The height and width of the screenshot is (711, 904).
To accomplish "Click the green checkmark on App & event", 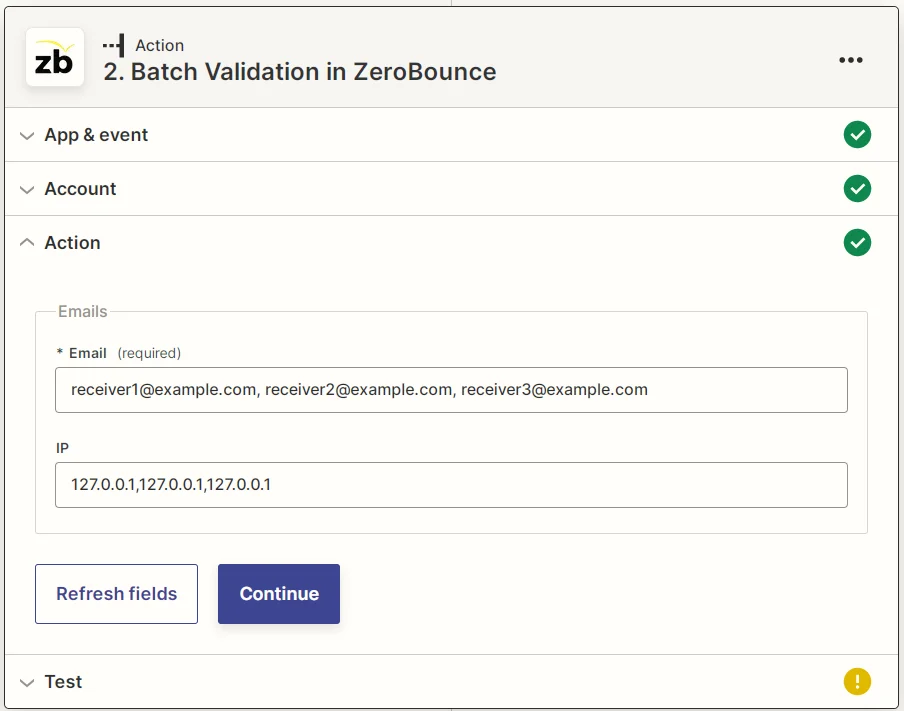I will pyautogui.click(x=857, y=134).
